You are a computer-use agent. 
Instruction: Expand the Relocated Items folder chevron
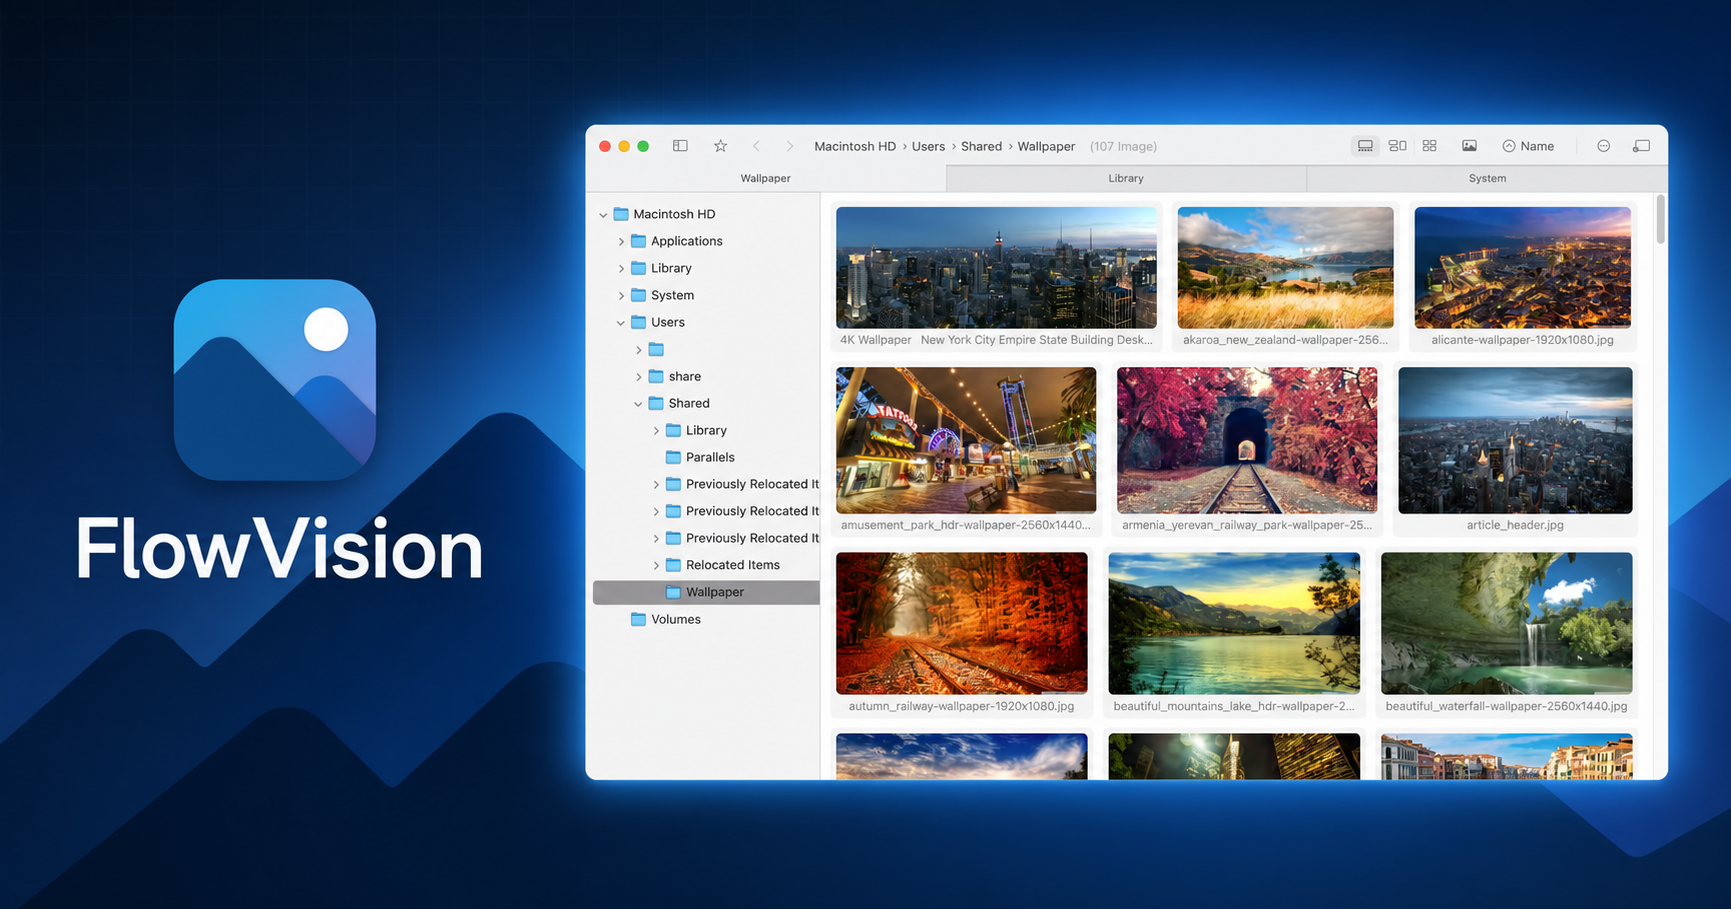(x=656, y=565)
